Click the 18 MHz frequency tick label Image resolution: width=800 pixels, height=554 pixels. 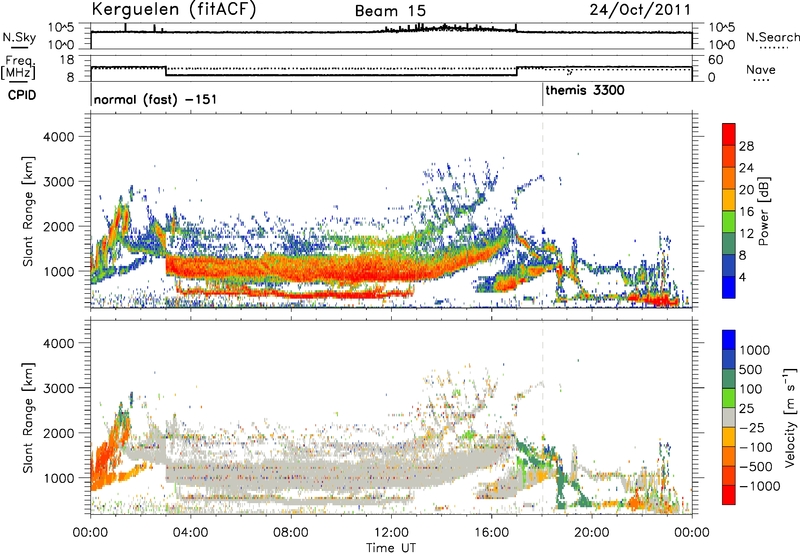pyautogui.click(x=67, y=60)
